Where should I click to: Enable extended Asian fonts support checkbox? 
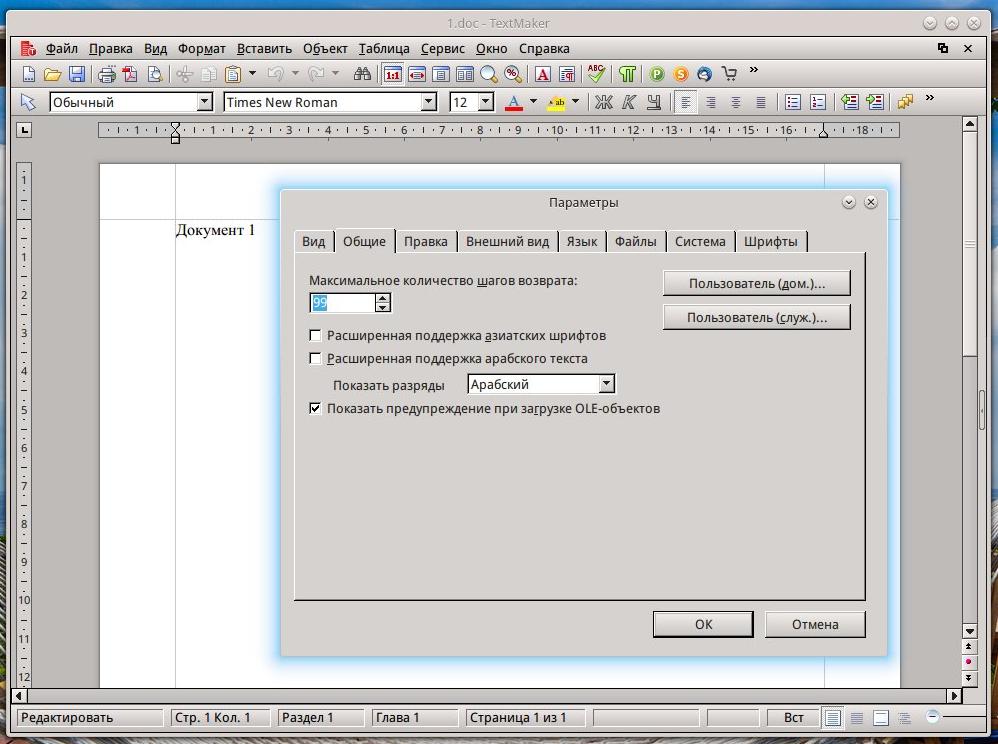point(315,335)
